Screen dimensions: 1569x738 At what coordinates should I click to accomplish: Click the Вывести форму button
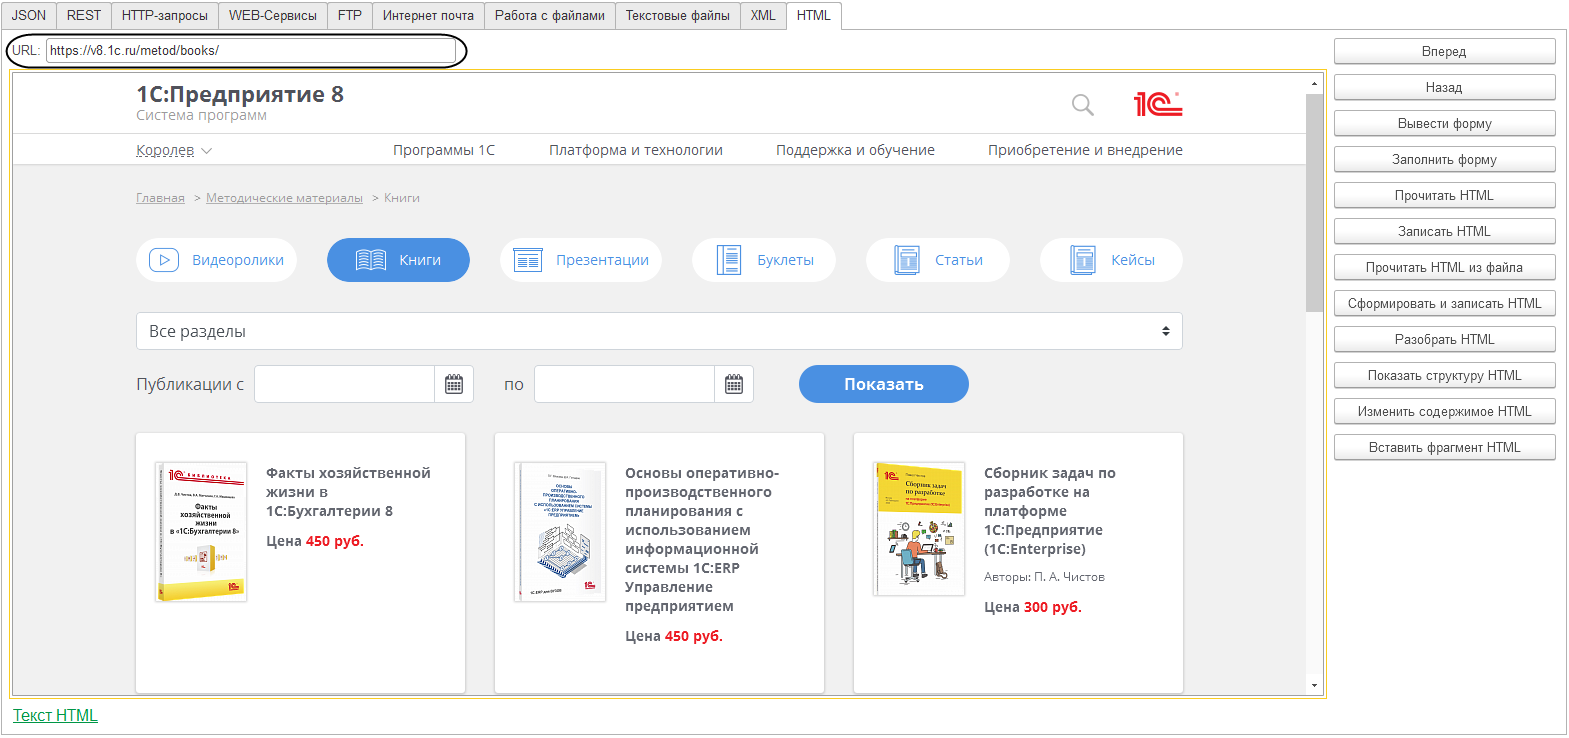tap(1444, 123)
